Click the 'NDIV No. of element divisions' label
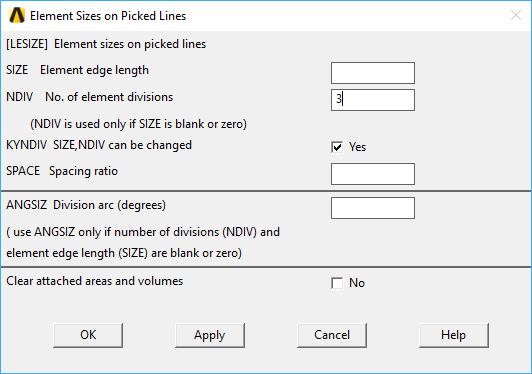Viewport: 532px width, 374px height. point(90,97)
